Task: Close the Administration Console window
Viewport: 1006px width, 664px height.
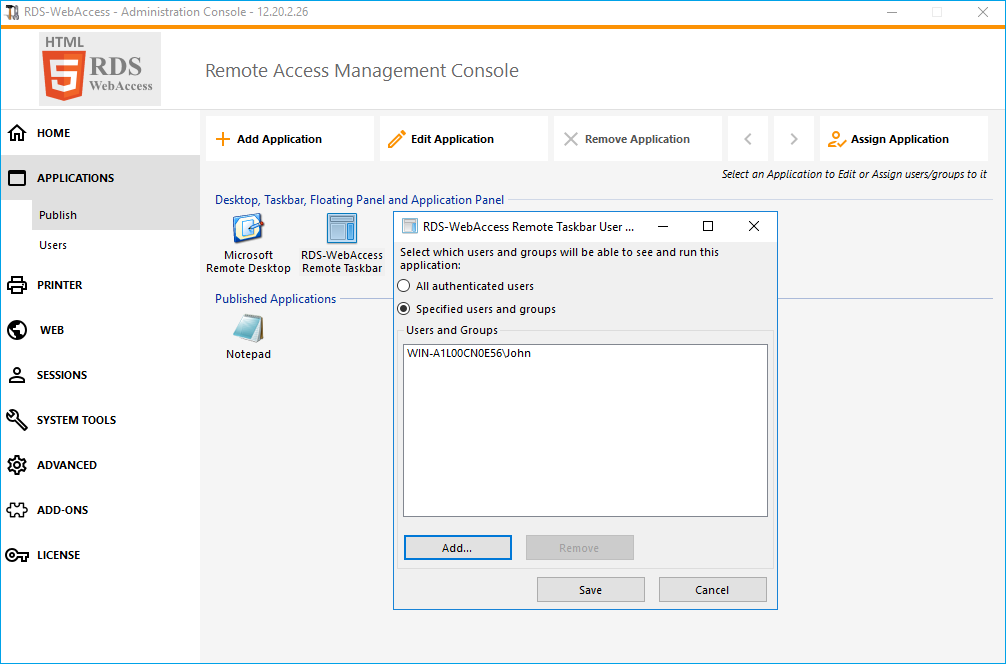Action: tap(983, 12)
